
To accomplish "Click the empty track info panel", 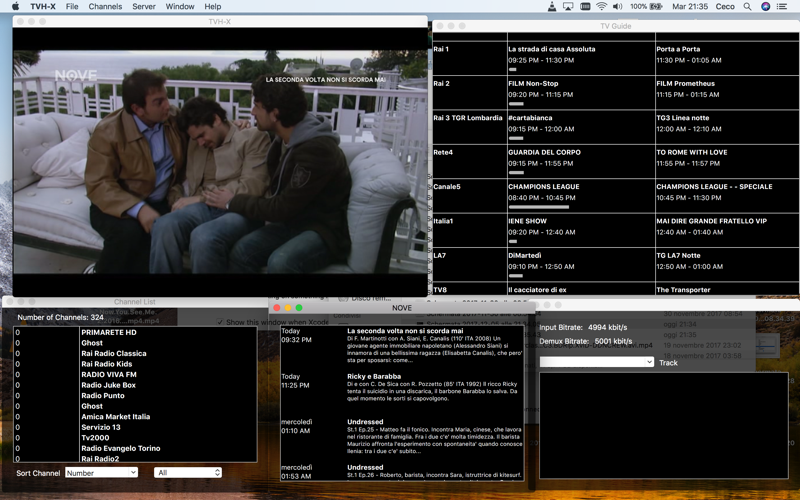I will click(x=664, y=425).
